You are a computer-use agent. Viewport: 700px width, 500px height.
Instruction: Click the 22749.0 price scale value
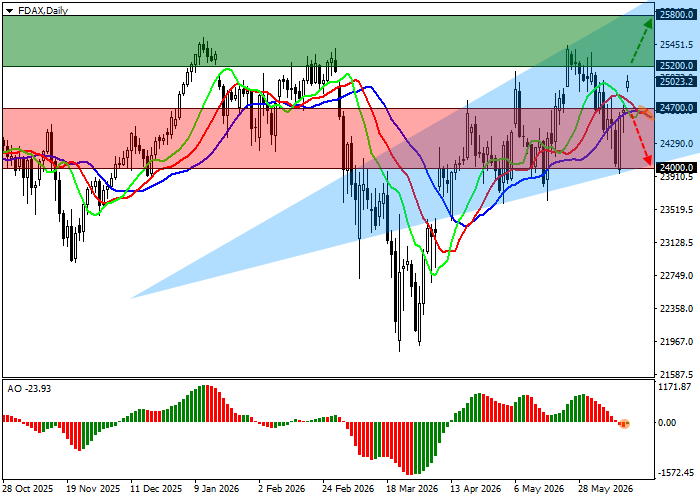point(676,276)
